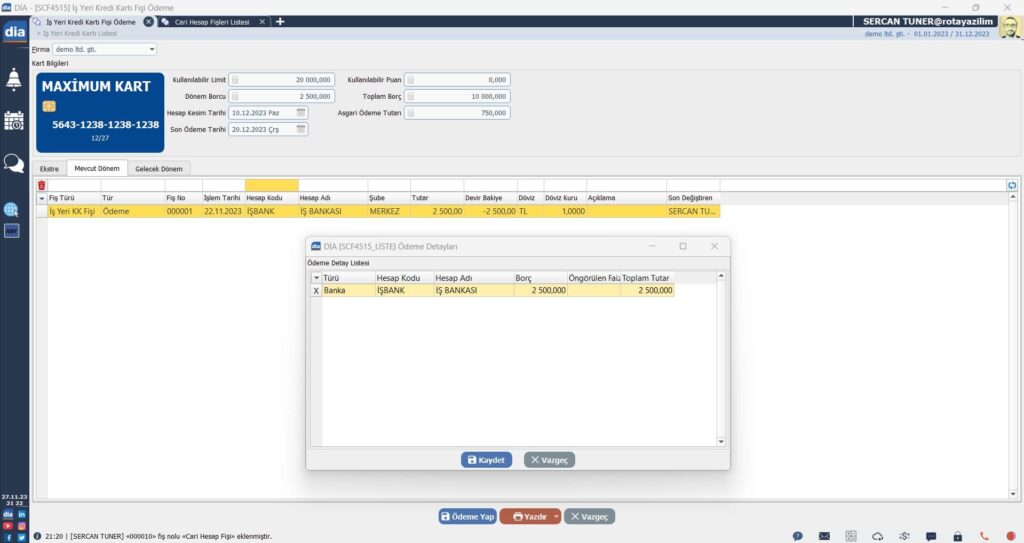Click the globe icon in sidebar
Screen dimensions: 1024x543
[11, 209]
